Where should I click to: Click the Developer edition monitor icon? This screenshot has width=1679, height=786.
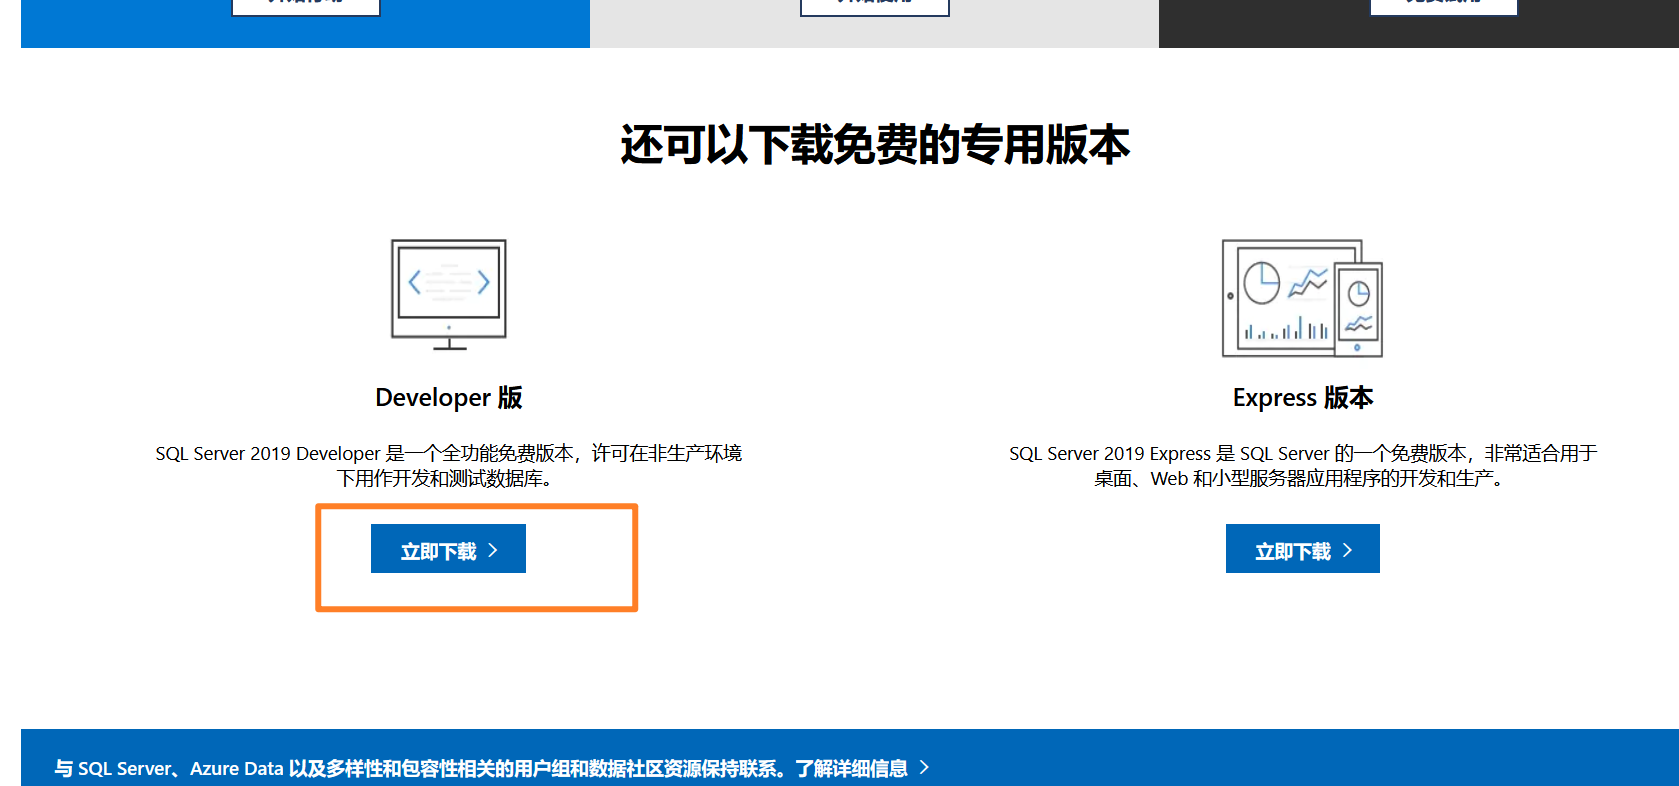click(x=449, y=295)
